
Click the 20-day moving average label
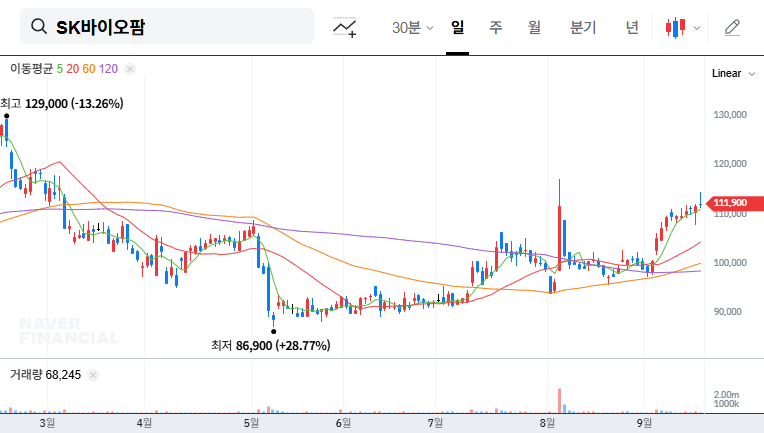(x=73, y=69)
